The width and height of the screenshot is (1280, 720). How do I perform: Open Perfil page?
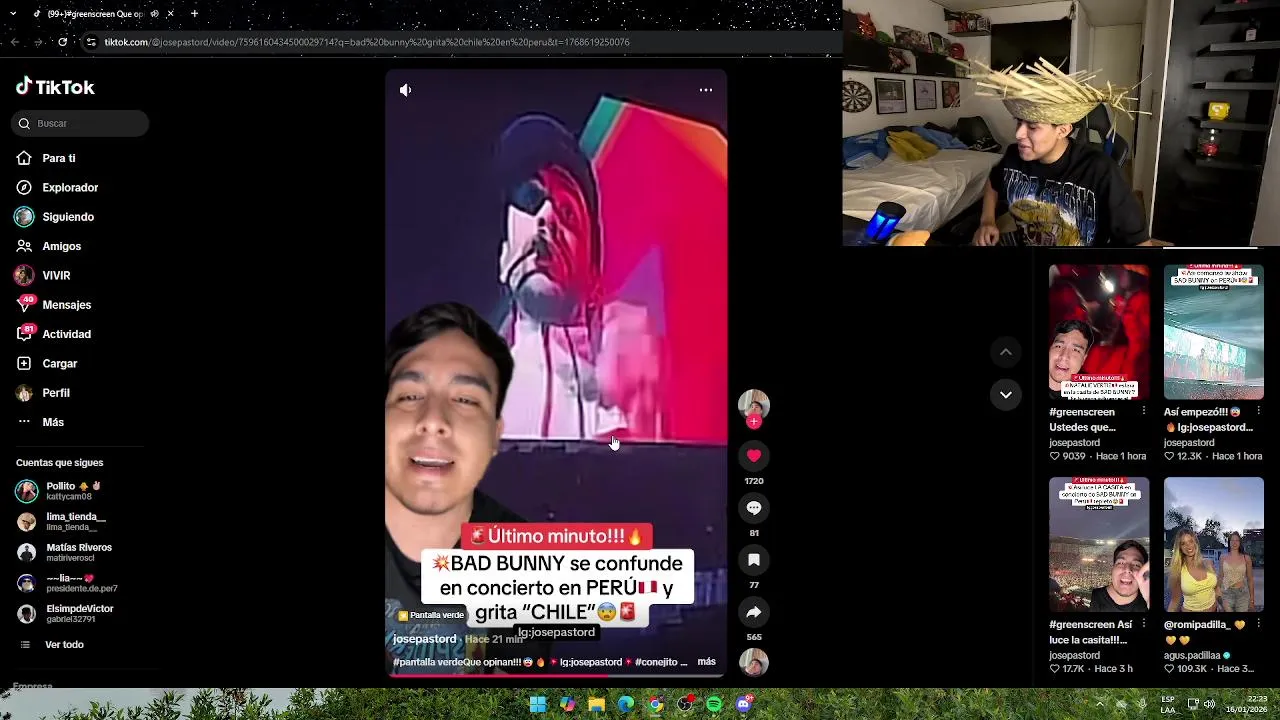click(43, 393)
